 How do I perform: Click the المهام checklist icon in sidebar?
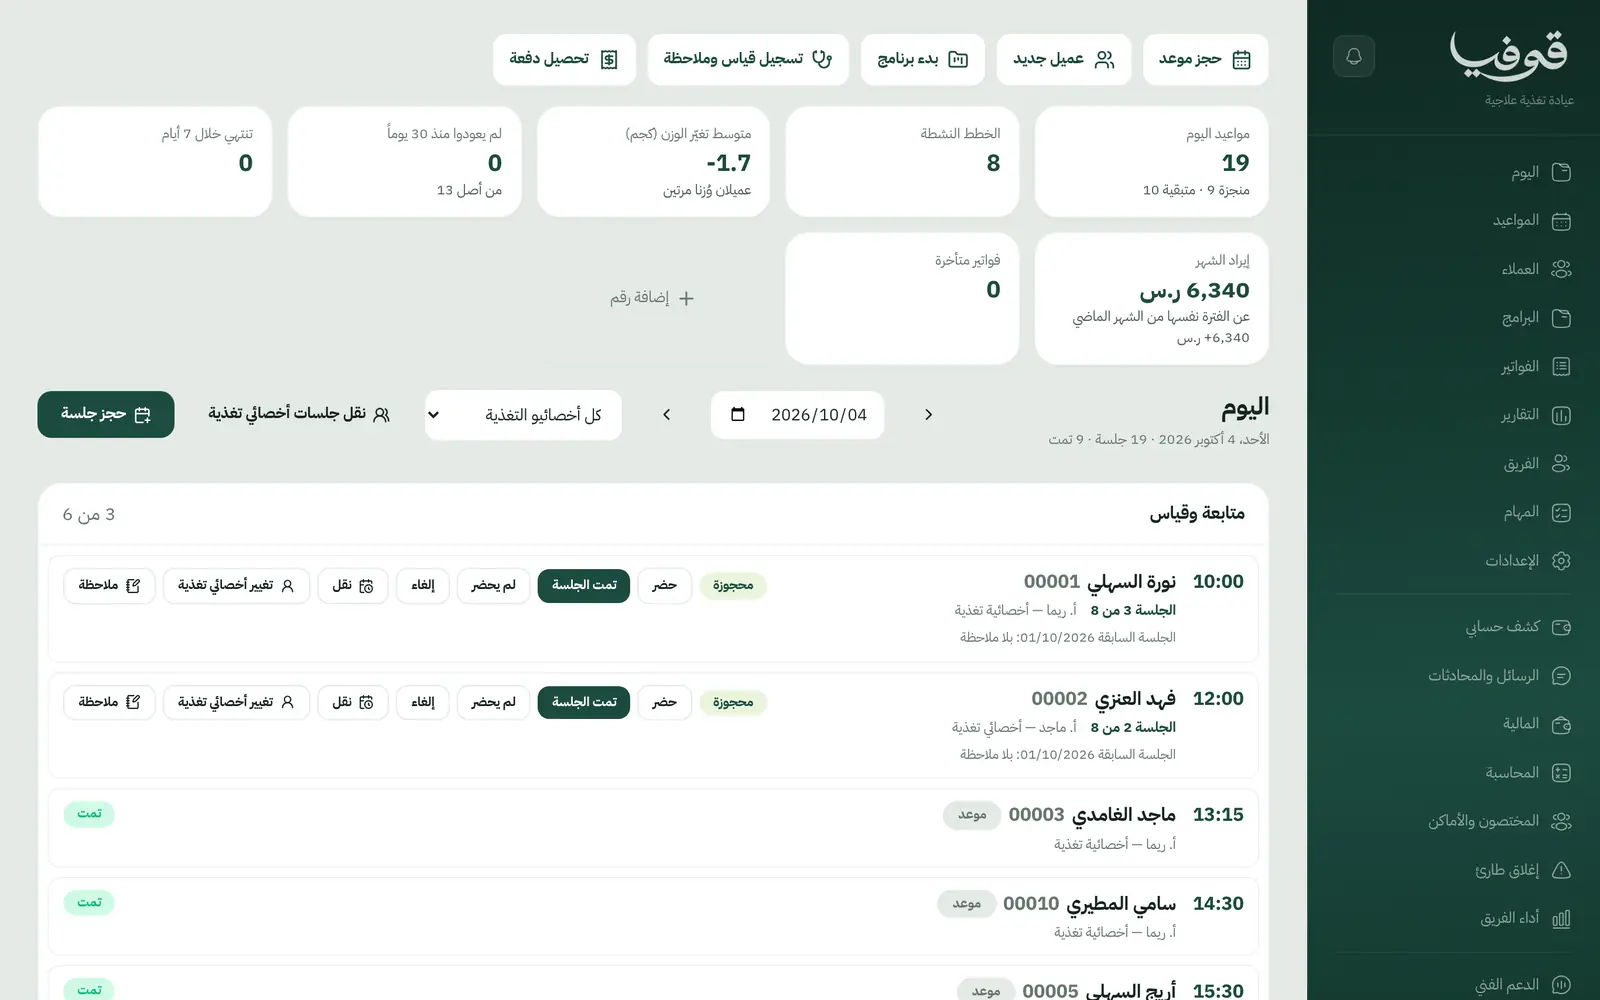(1561, 512)
